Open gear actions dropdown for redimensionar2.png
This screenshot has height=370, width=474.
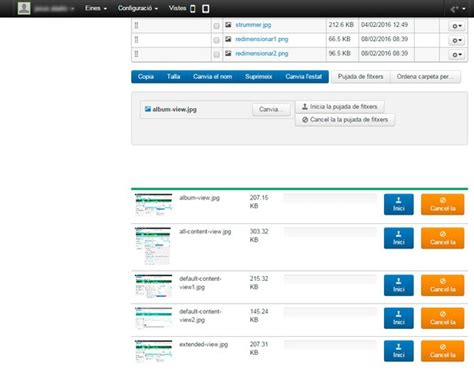pyautogui.click(x=457, y=54)
